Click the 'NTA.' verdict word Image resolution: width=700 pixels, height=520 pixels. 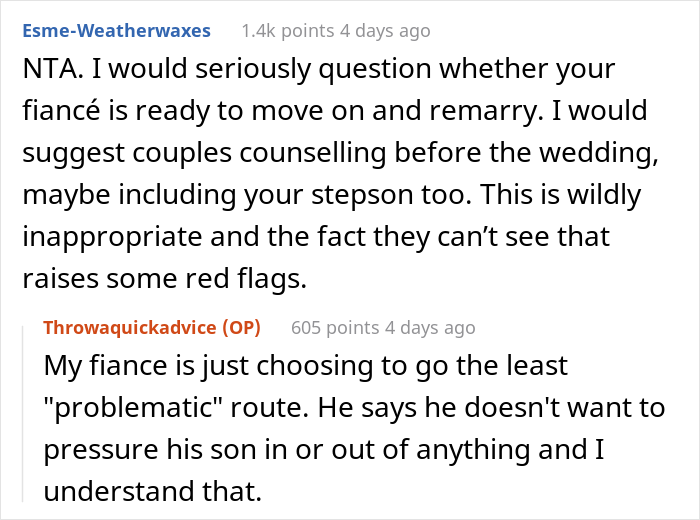click(53, 69)
